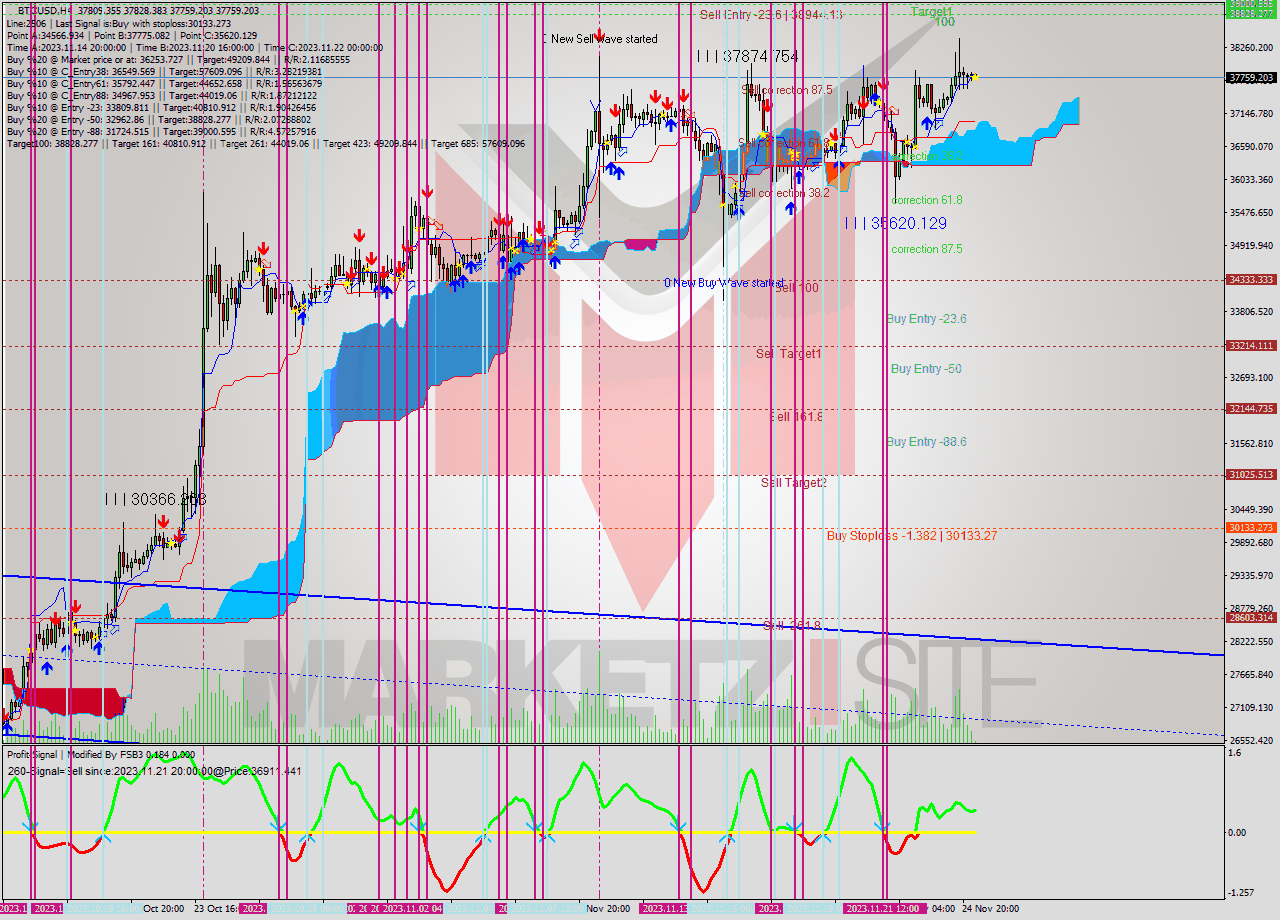This screenshot has width=1280, height=920.
Task: Click the red 33214.111 price level tag
Action: pyautogui.click(x=1251, y=346)
